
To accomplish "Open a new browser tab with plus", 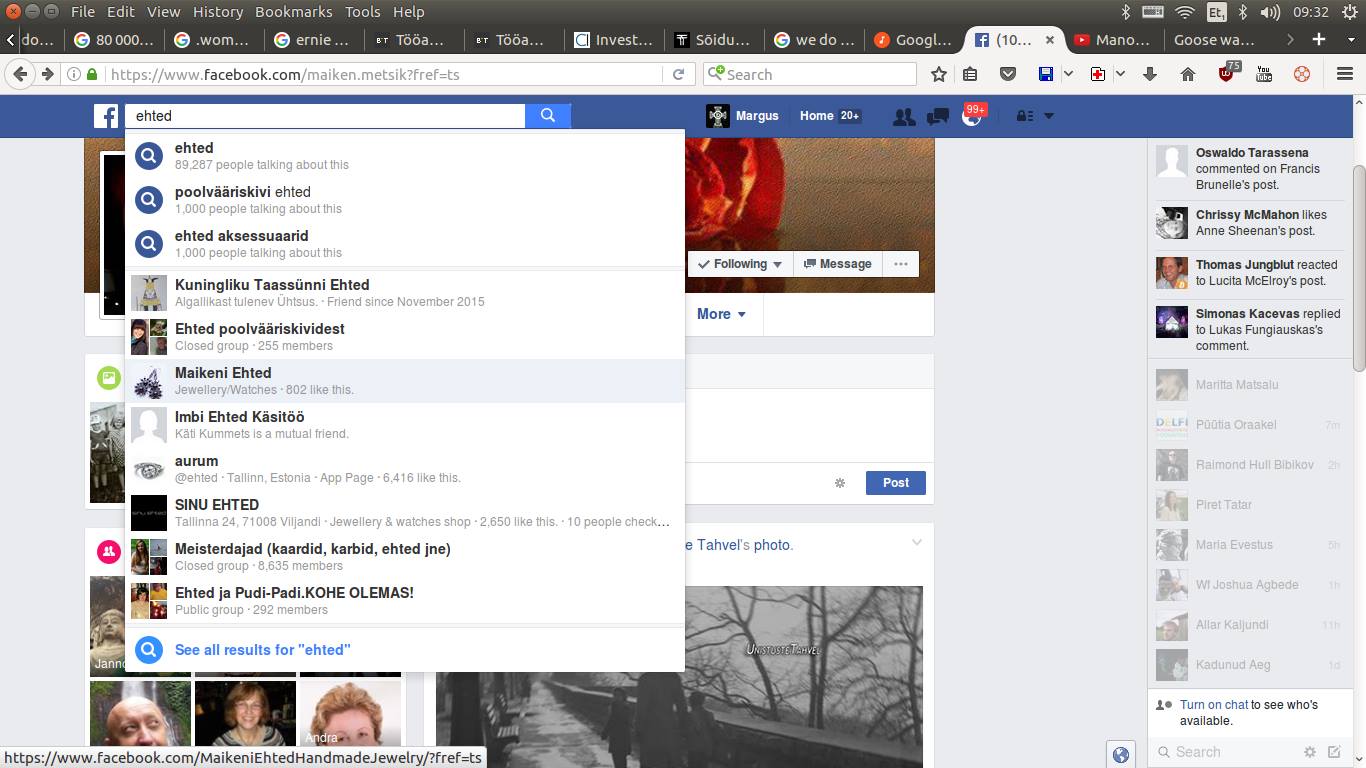I will (1319, 39).
